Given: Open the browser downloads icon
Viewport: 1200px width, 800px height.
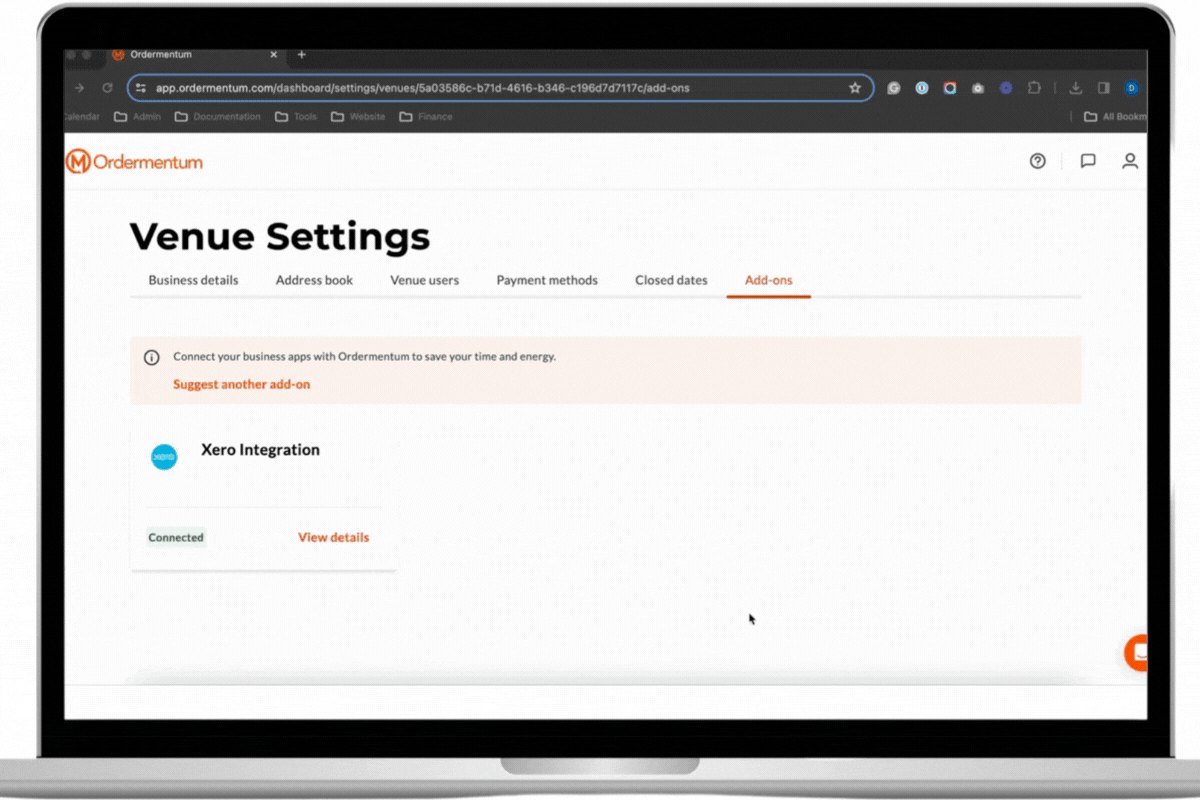Looking at the screenshot, I should [1076, 88].
